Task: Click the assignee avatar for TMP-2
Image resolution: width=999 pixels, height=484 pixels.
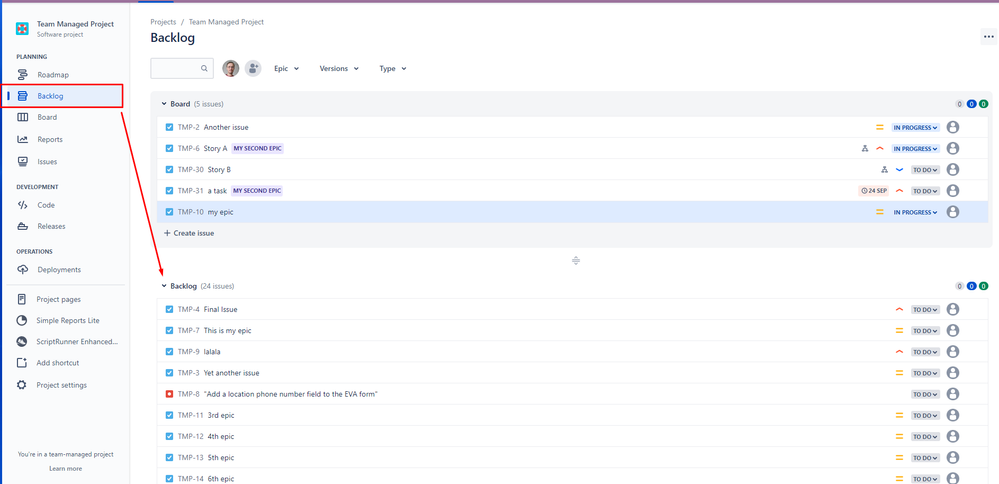Action: [x=953, y=127]
